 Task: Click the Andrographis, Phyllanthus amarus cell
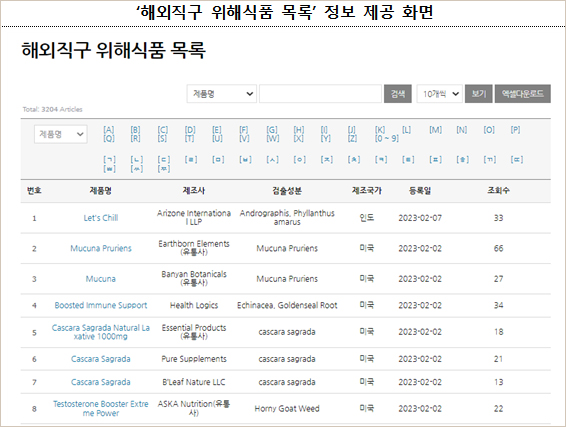[287, 218]
